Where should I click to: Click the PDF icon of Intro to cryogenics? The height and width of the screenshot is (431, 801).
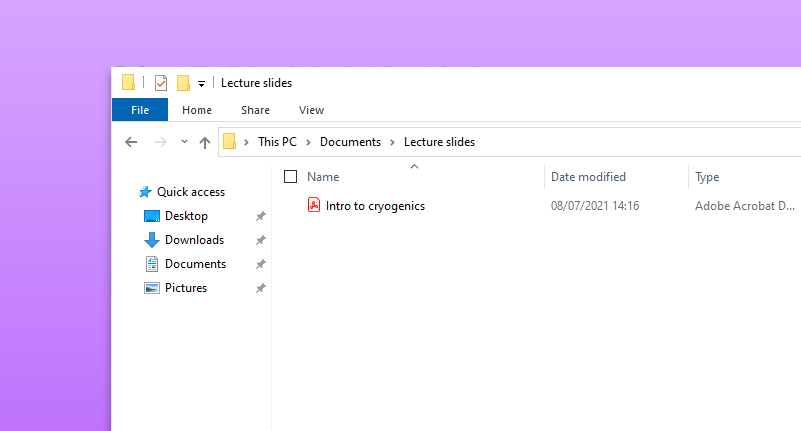[x=313, y=206]
